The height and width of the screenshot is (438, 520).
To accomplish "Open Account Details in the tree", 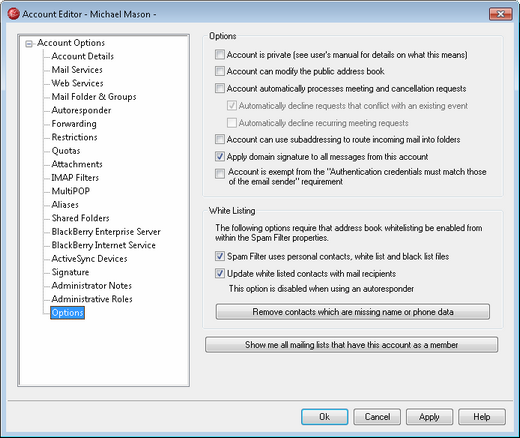I will point(83,56).
